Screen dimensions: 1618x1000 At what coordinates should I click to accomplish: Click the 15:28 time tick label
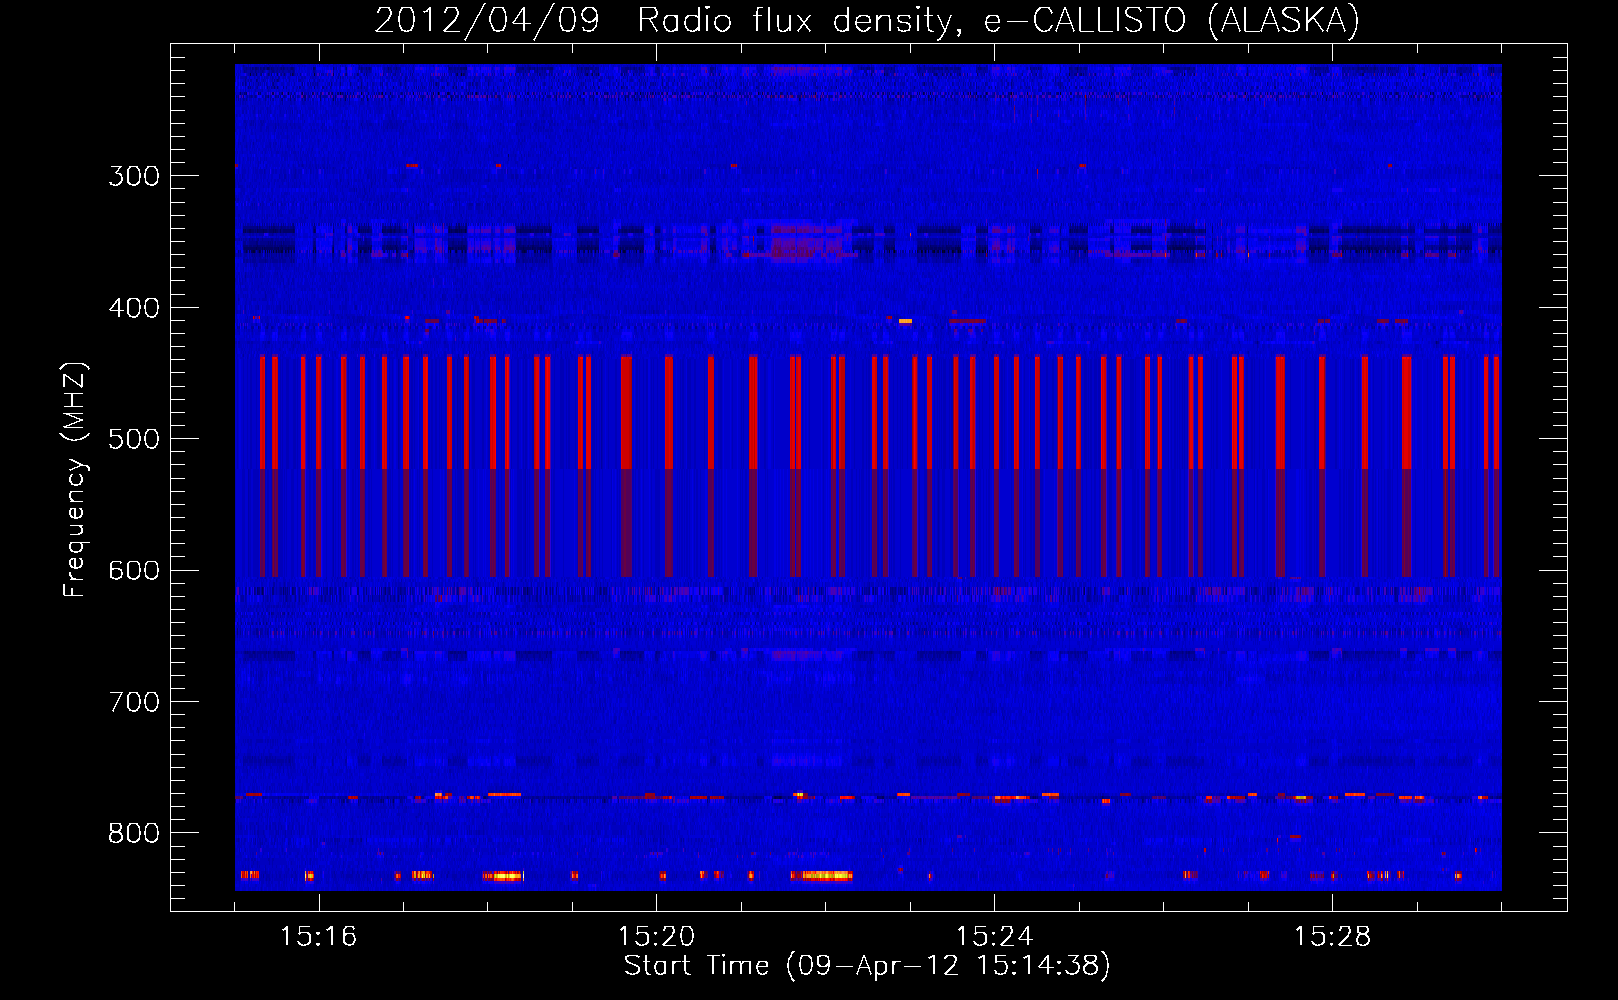pyautogui.click(x=1333, y=936)
